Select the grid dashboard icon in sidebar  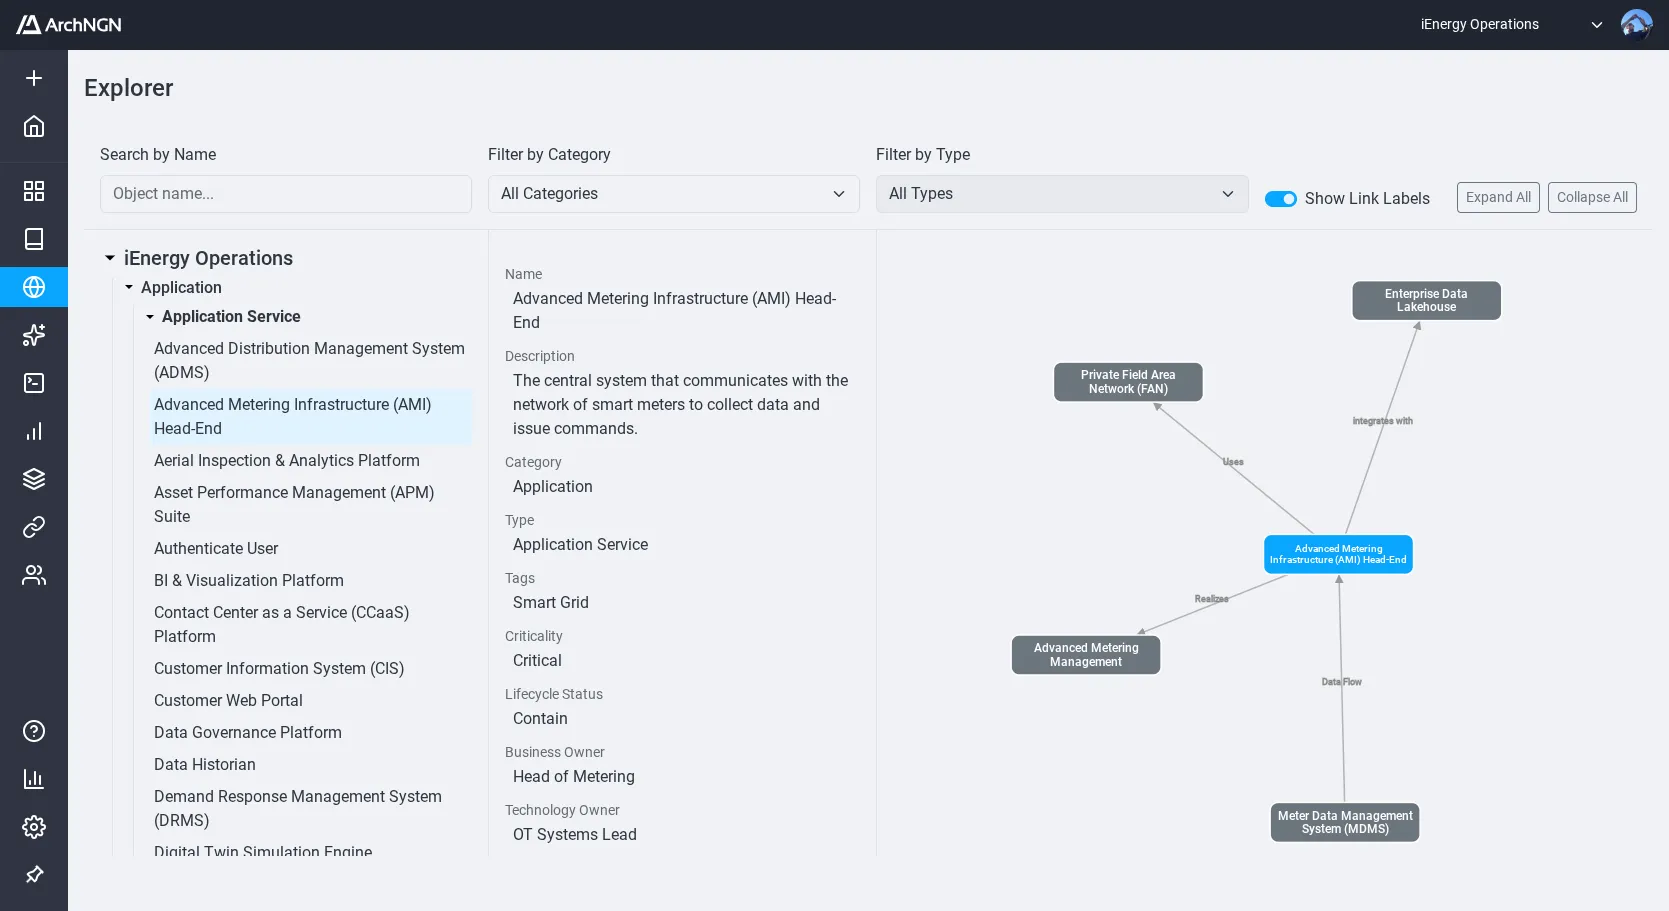click(x=34, y=190)
